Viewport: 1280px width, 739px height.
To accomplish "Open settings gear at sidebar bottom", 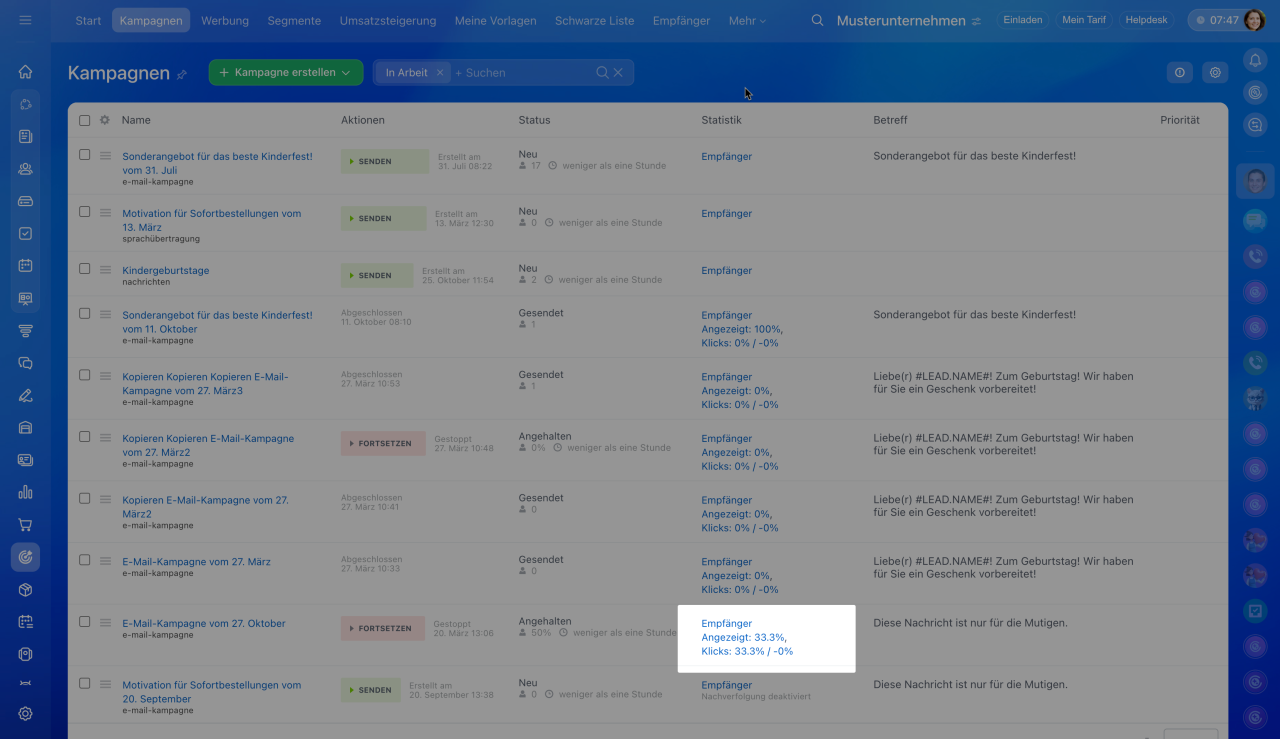I will [26, 713].
